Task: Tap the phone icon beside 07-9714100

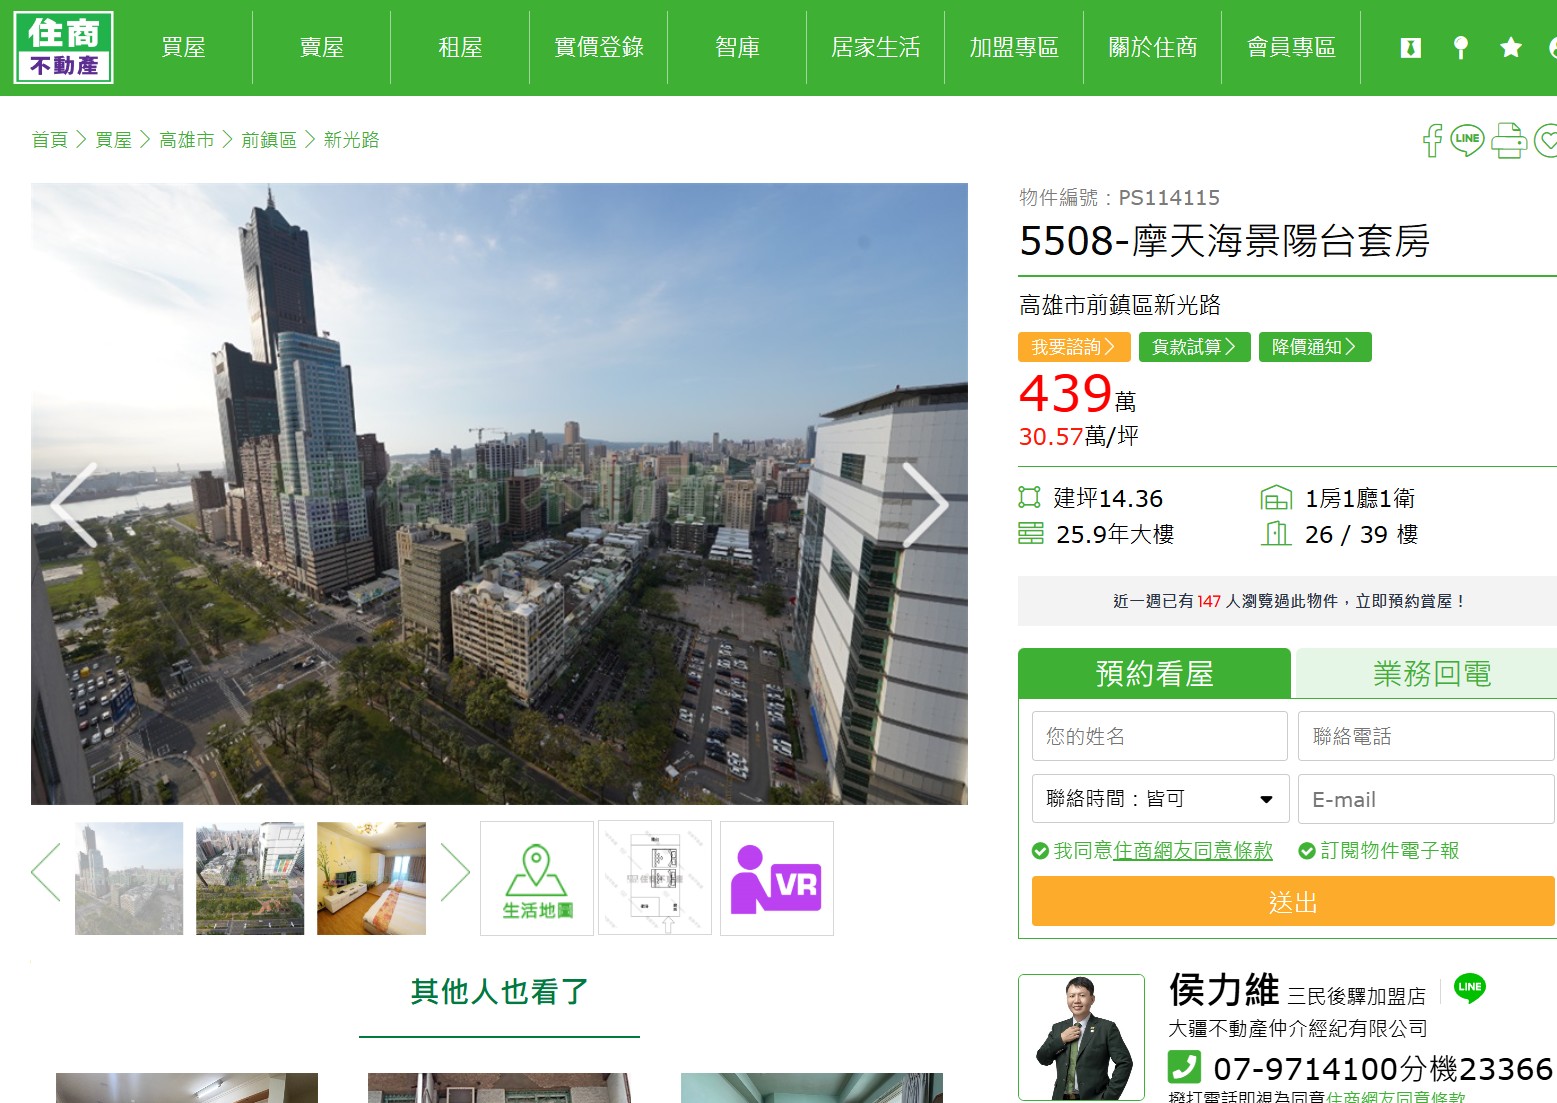Action: pos(1185,1068)
